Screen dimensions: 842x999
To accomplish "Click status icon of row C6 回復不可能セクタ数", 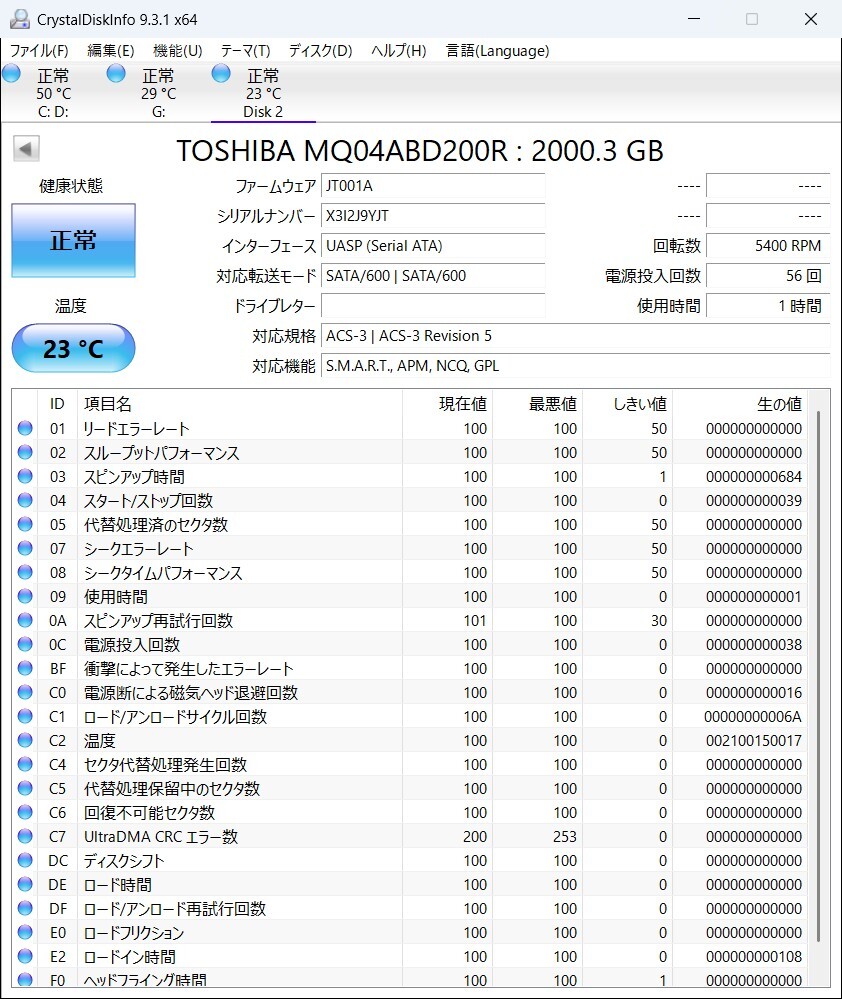I will pos(25,812).
